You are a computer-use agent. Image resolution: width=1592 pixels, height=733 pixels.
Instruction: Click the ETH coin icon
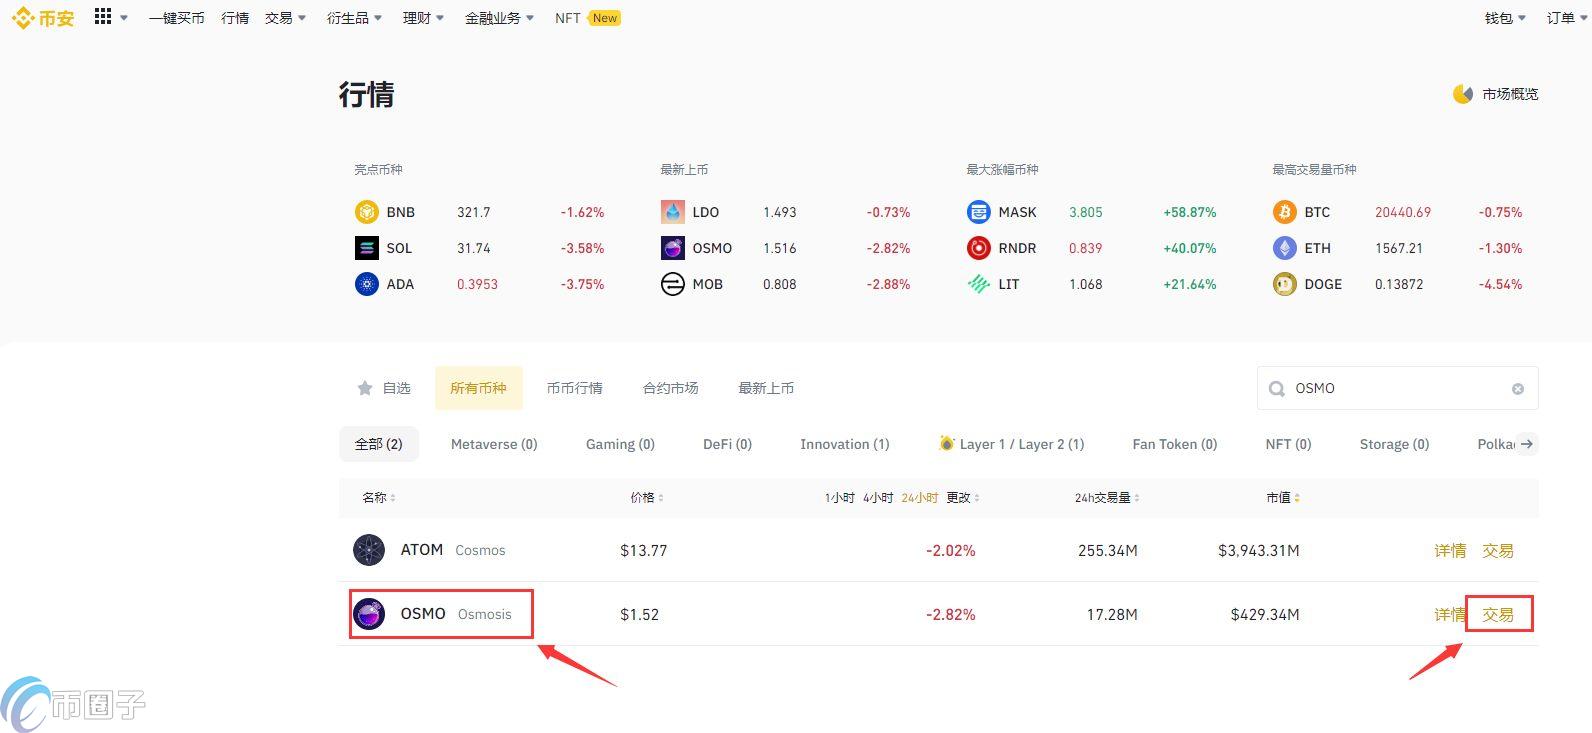(1285, 248)
